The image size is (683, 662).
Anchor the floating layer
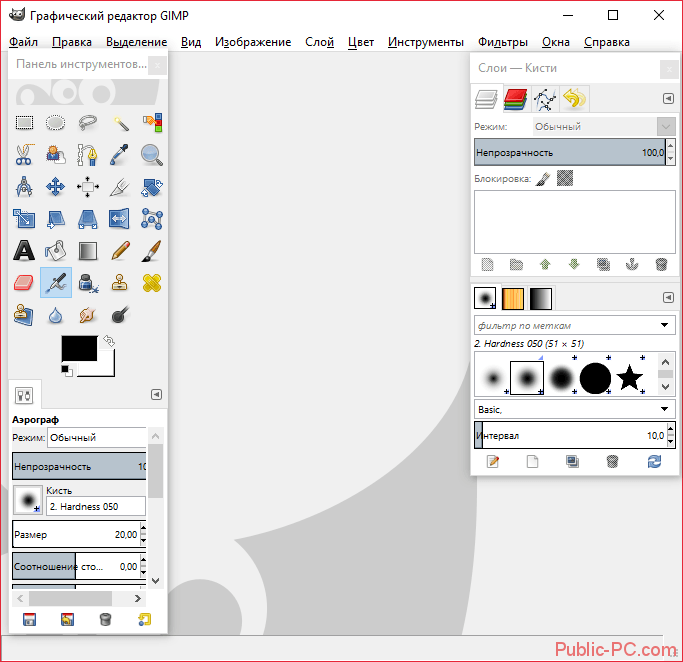pos(632,264)
